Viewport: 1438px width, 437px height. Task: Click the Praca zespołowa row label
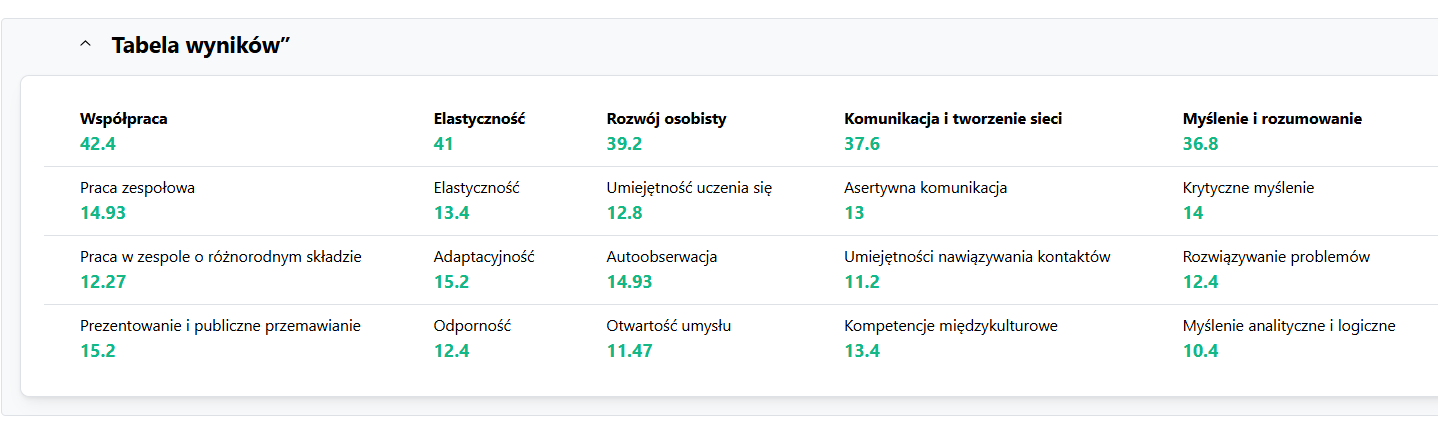pos(137,187)
